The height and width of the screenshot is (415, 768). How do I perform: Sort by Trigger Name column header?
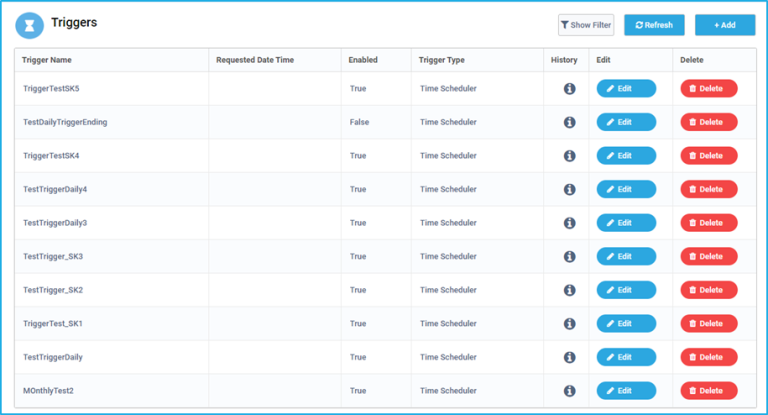pyautogui.click(x=47, y=60)
